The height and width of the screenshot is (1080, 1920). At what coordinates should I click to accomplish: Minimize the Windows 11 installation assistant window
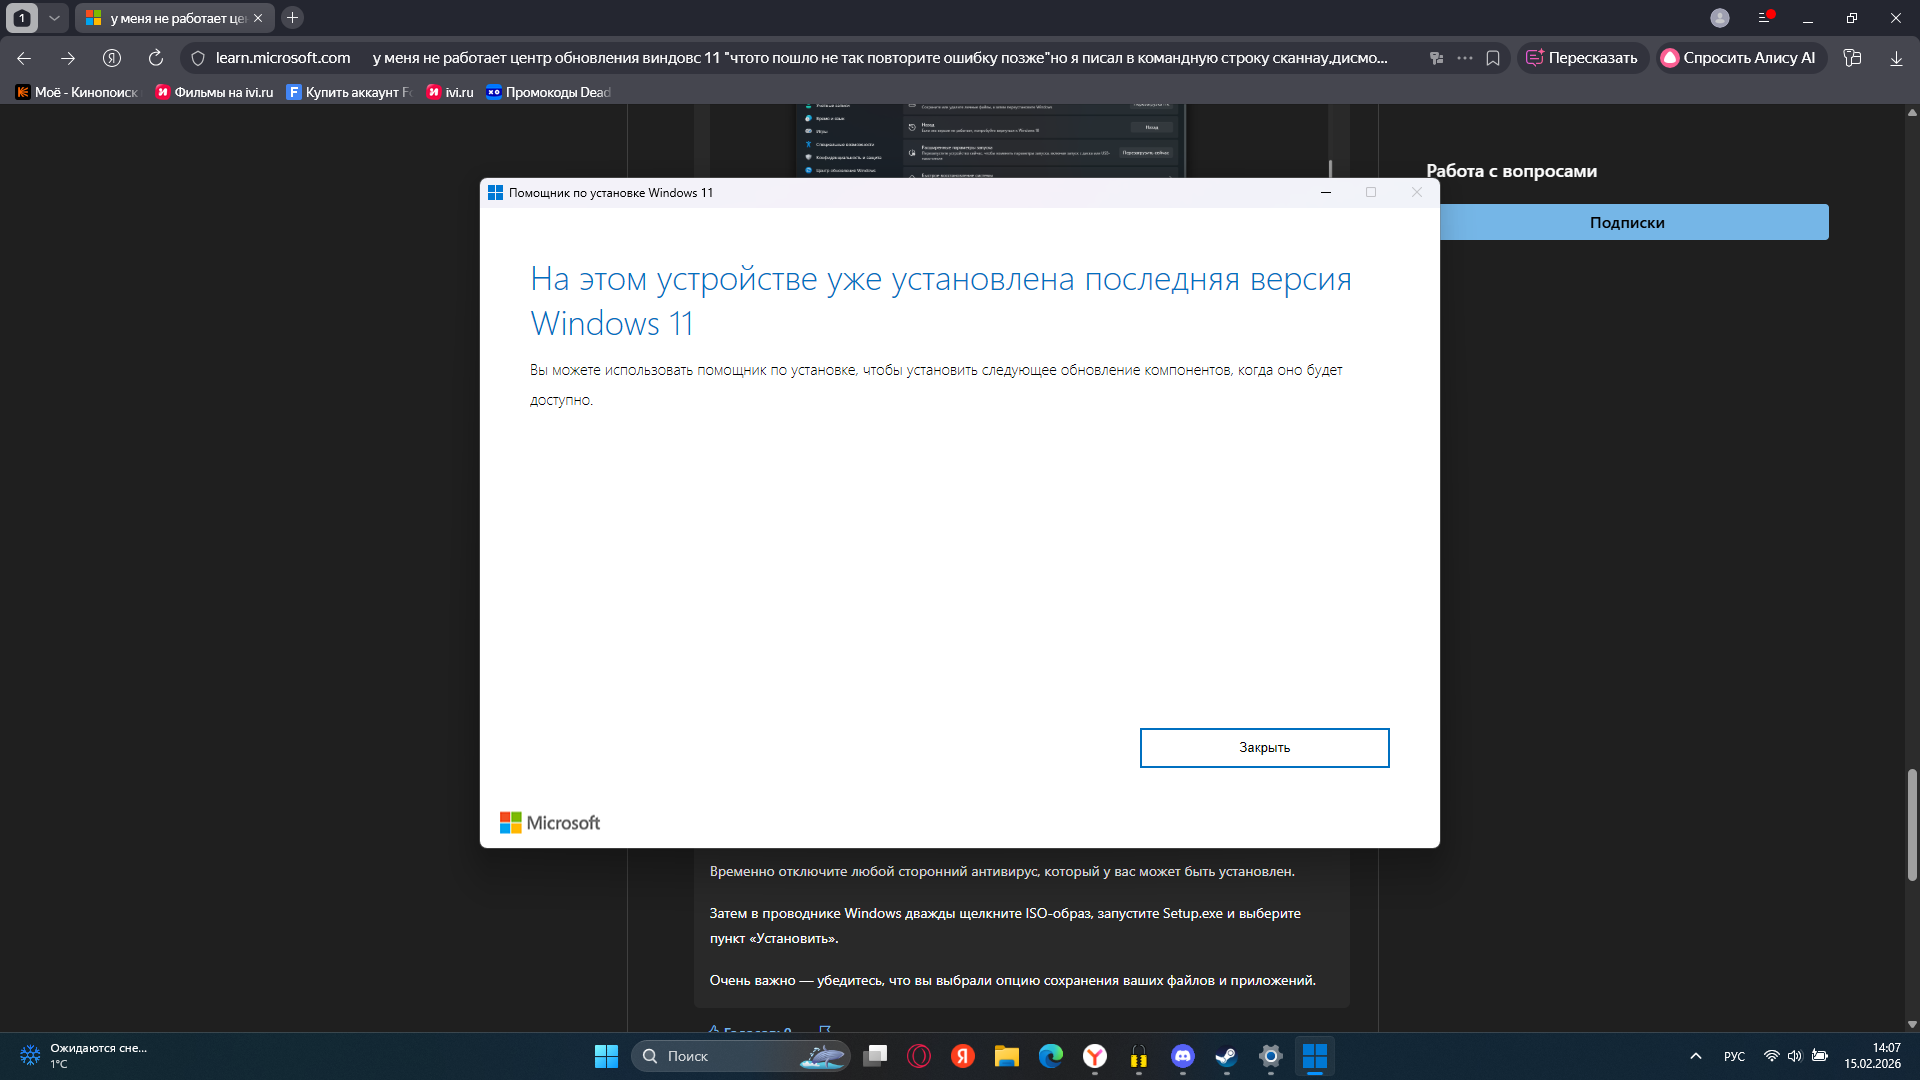click(1326, 193)
